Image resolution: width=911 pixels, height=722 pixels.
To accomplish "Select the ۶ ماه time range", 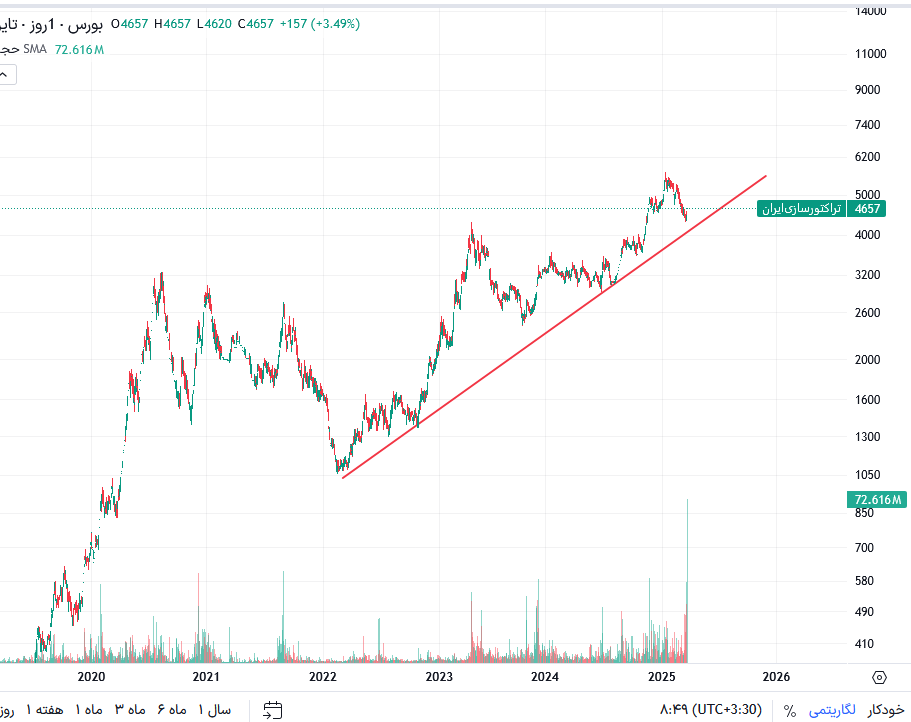I will pos(172,710).
